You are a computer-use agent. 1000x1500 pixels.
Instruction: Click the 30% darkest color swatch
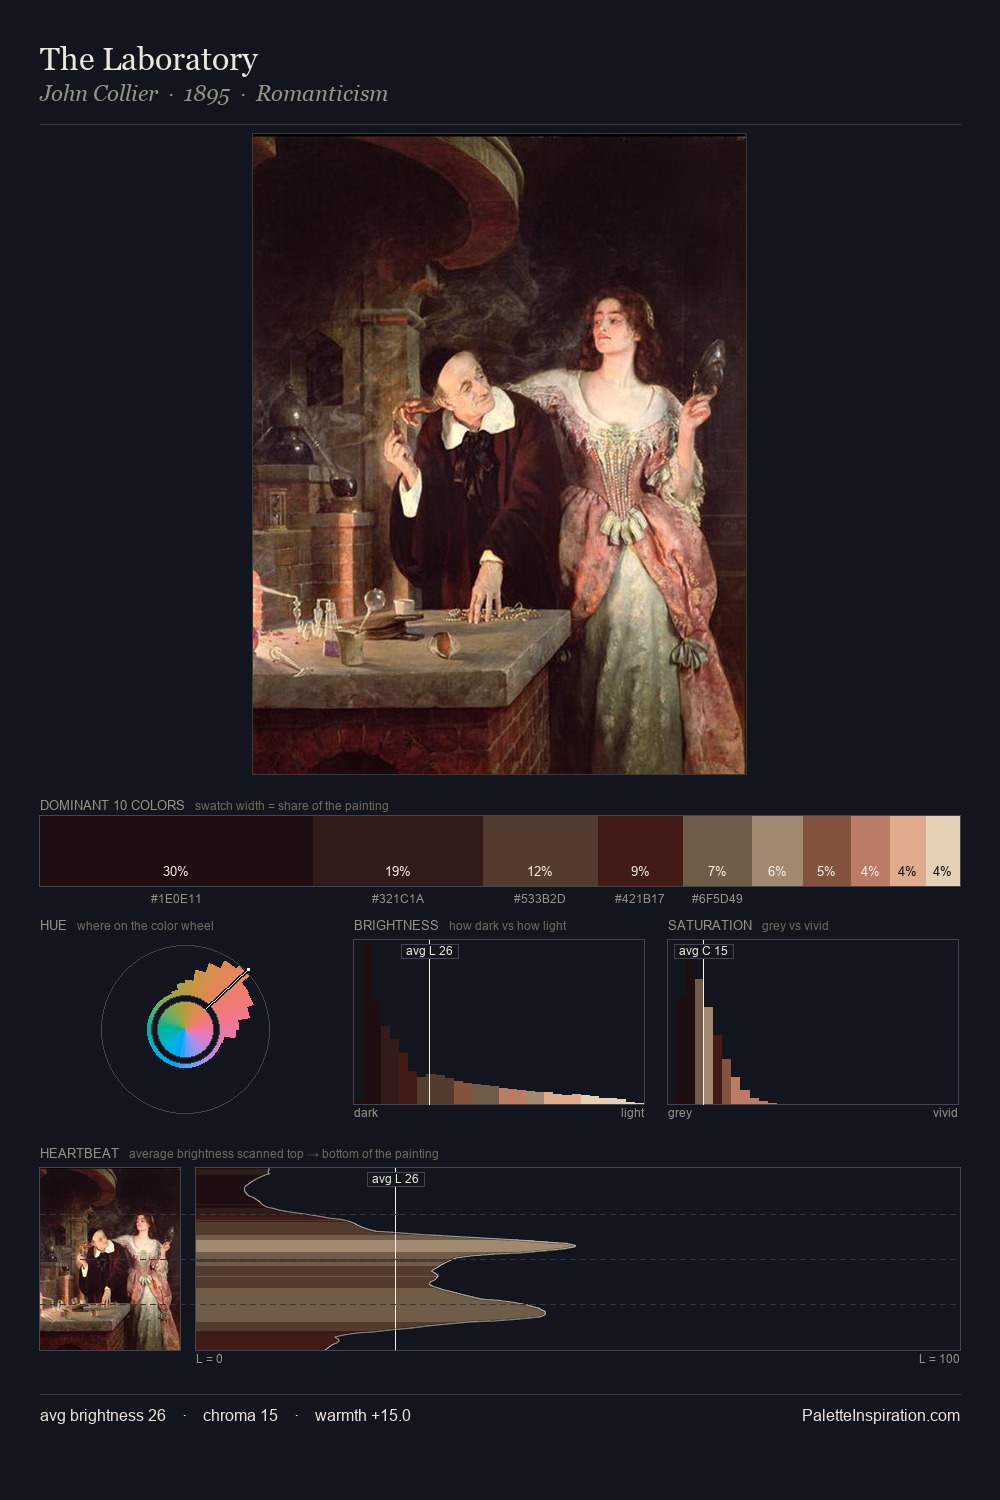(176, 851)
